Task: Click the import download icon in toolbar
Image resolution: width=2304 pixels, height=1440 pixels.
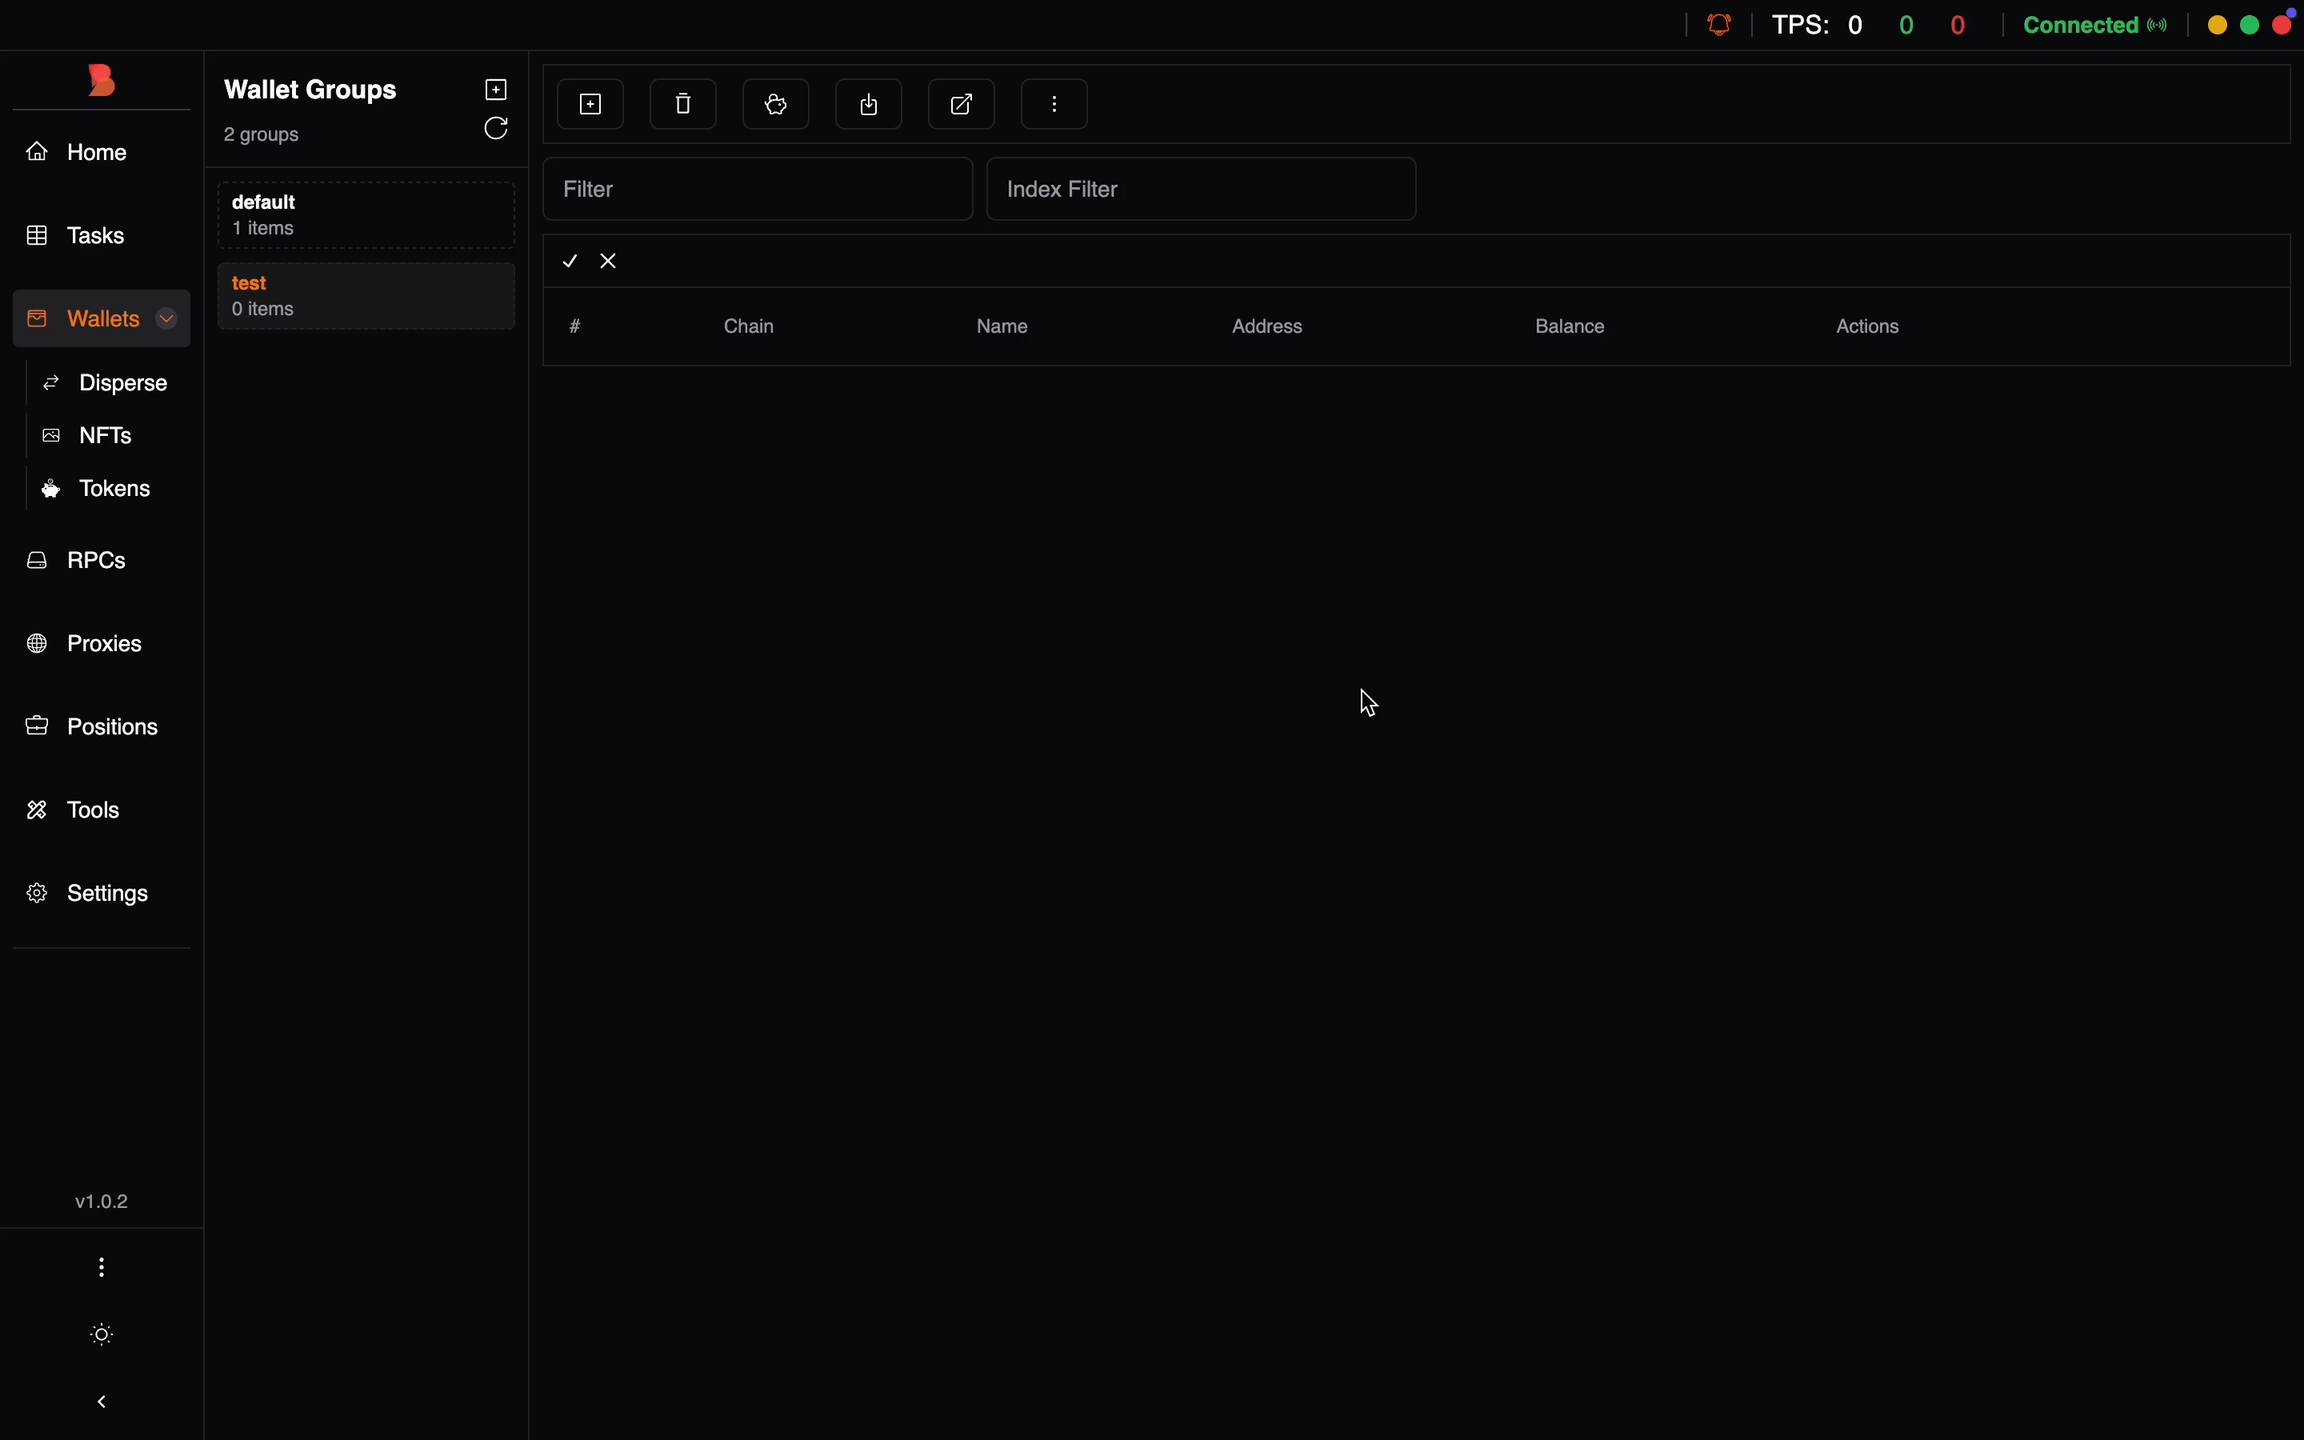Action: pos(869,104)
